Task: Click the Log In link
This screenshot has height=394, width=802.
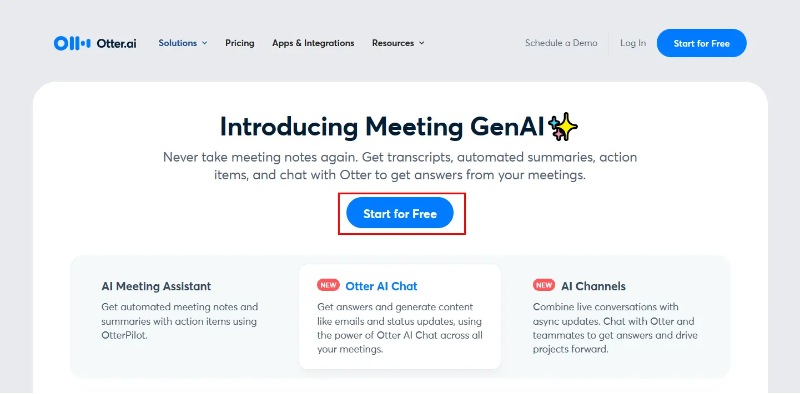Action: pyautogui.click(x=633, y=43)
